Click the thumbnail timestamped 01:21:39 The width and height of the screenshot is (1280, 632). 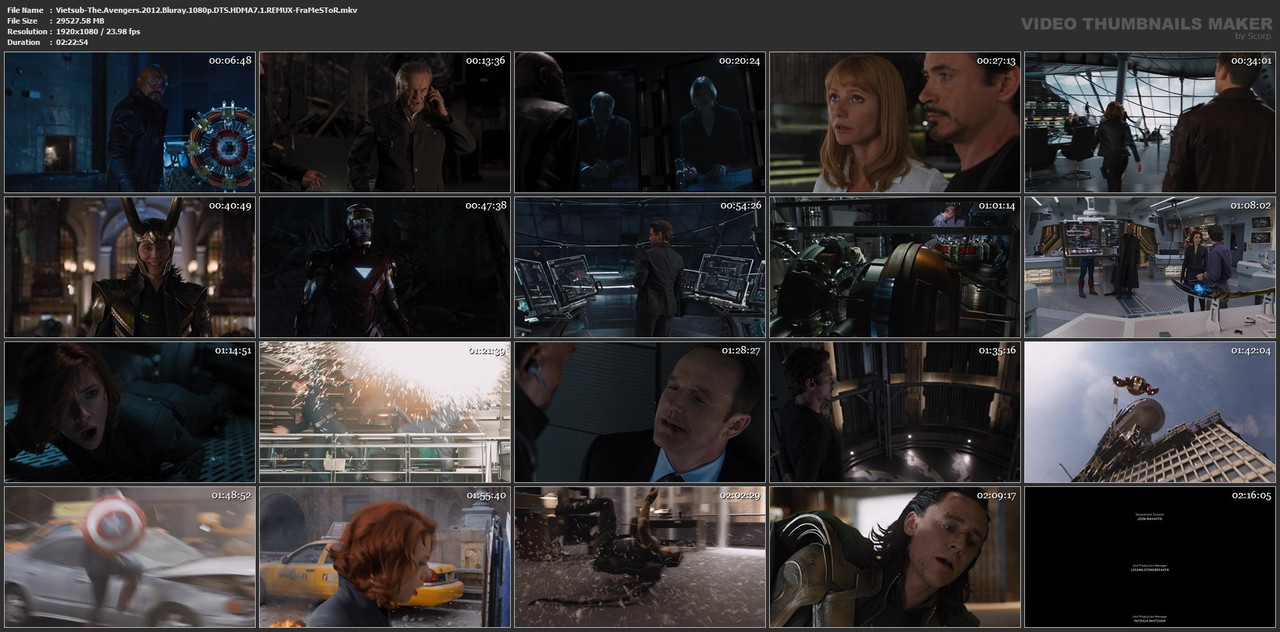[385, 412]
